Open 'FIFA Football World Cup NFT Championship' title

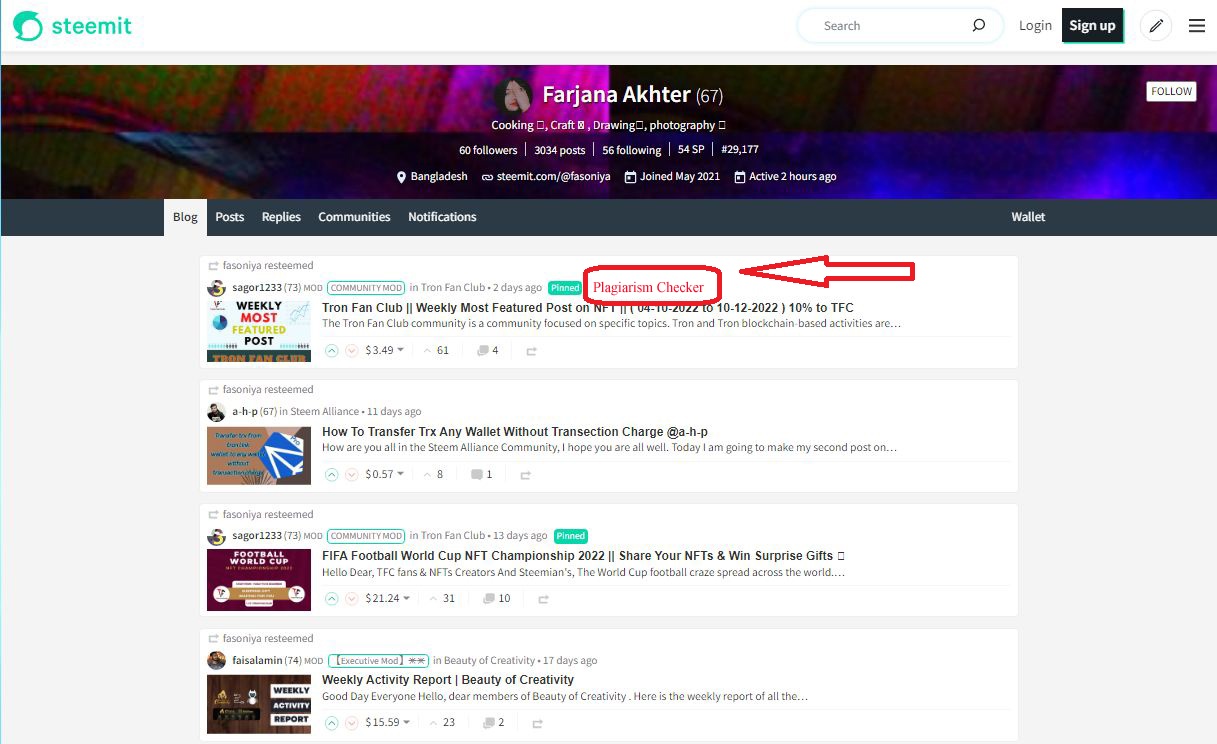pos(584,556)
